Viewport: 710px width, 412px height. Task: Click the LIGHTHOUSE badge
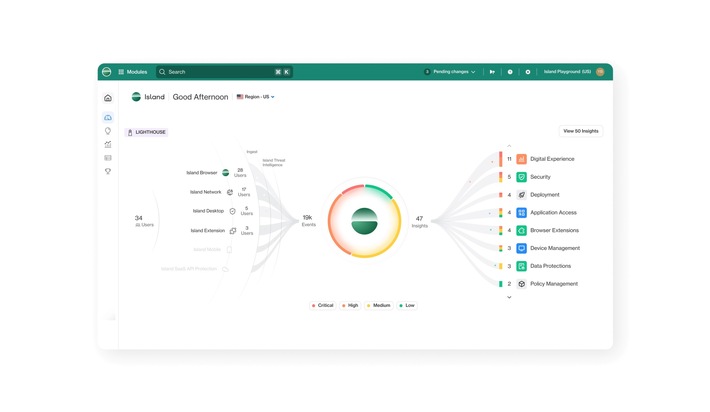[x=146, y=132]
